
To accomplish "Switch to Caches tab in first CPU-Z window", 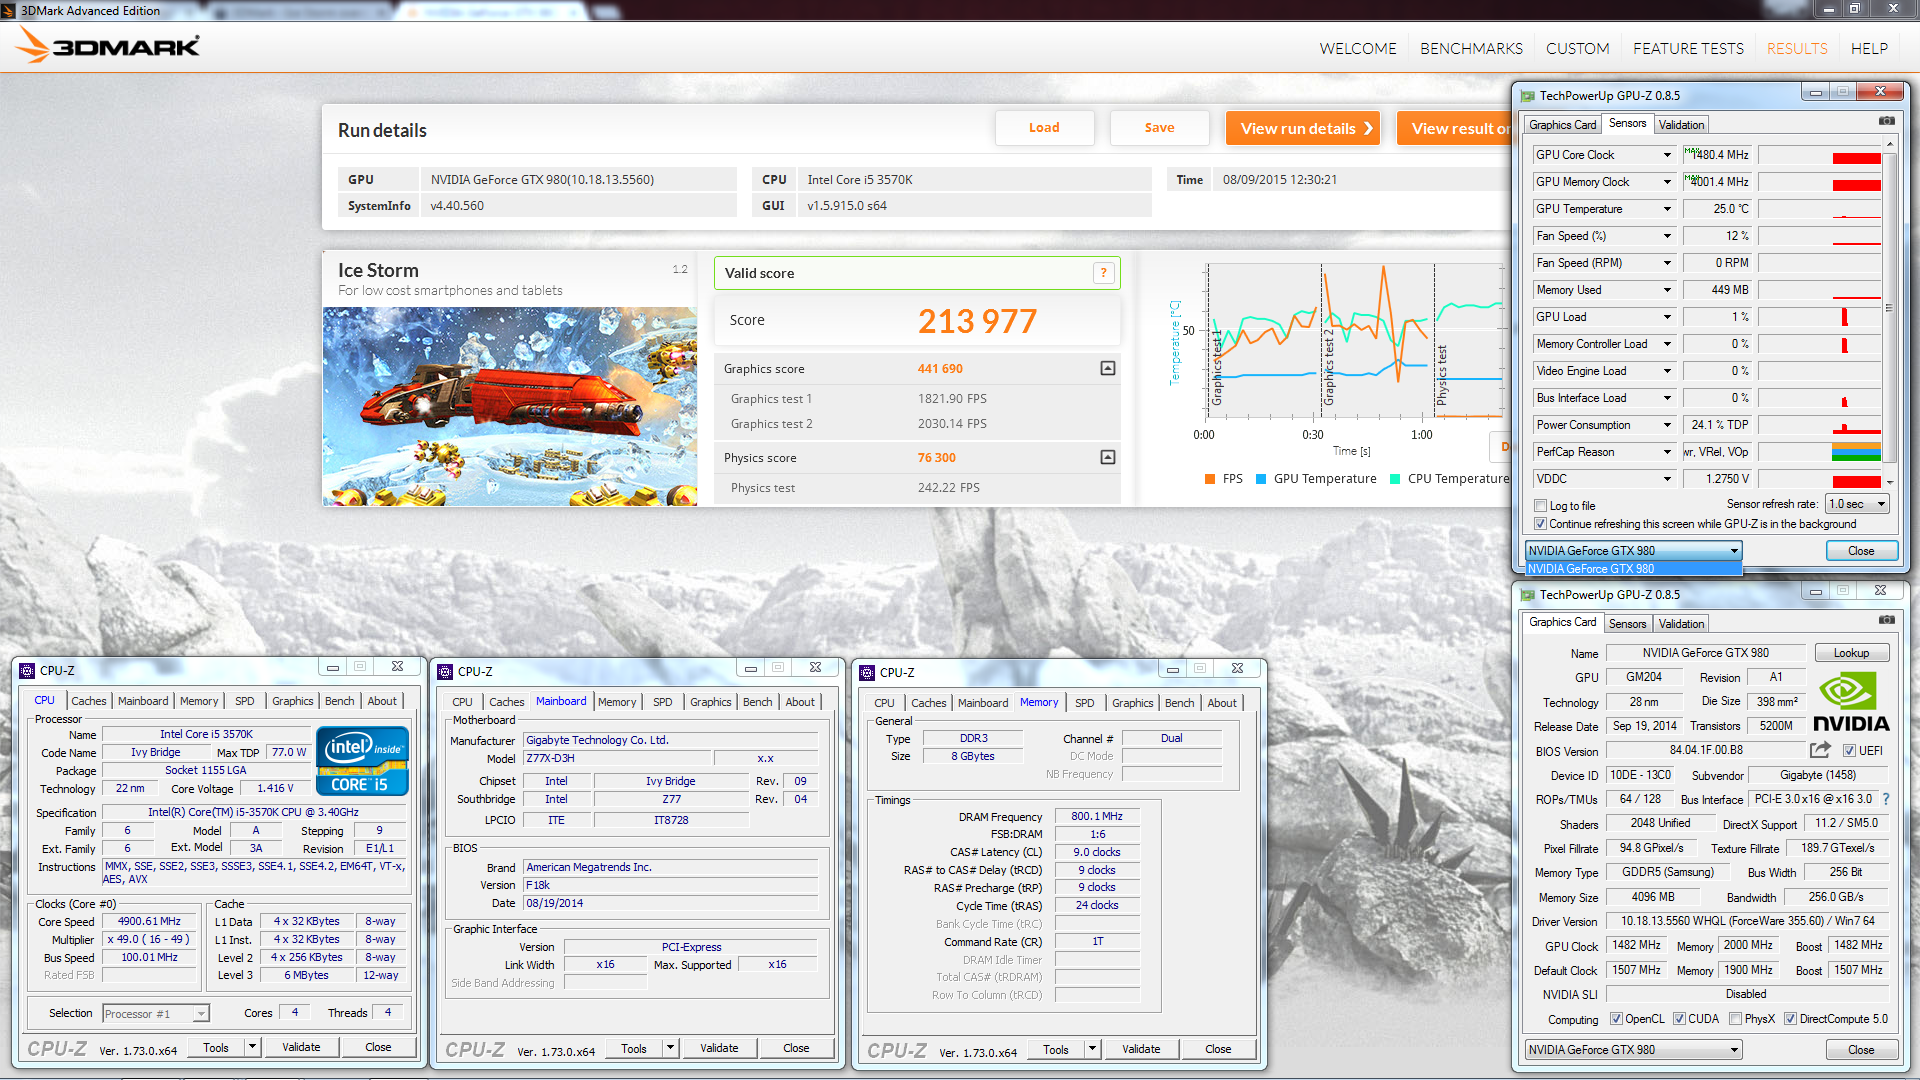I will click(88, 701).
